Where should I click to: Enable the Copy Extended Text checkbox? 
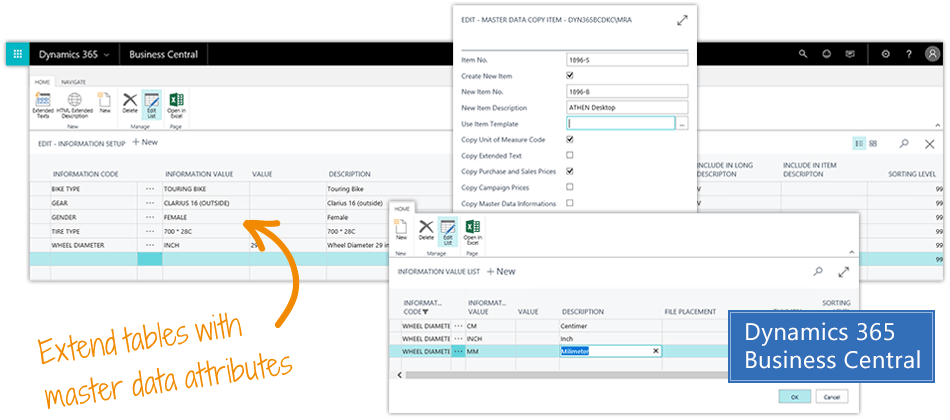[x=570, y=155]
